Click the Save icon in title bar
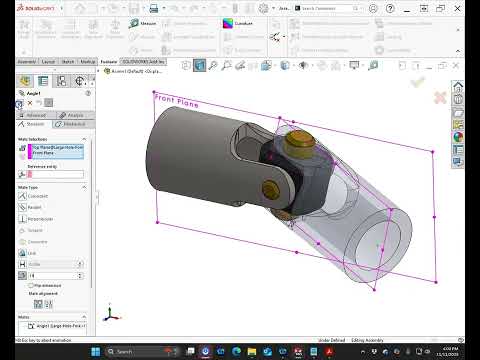The image size is (480, 360). pyautogui.click(x=134, y=8)
